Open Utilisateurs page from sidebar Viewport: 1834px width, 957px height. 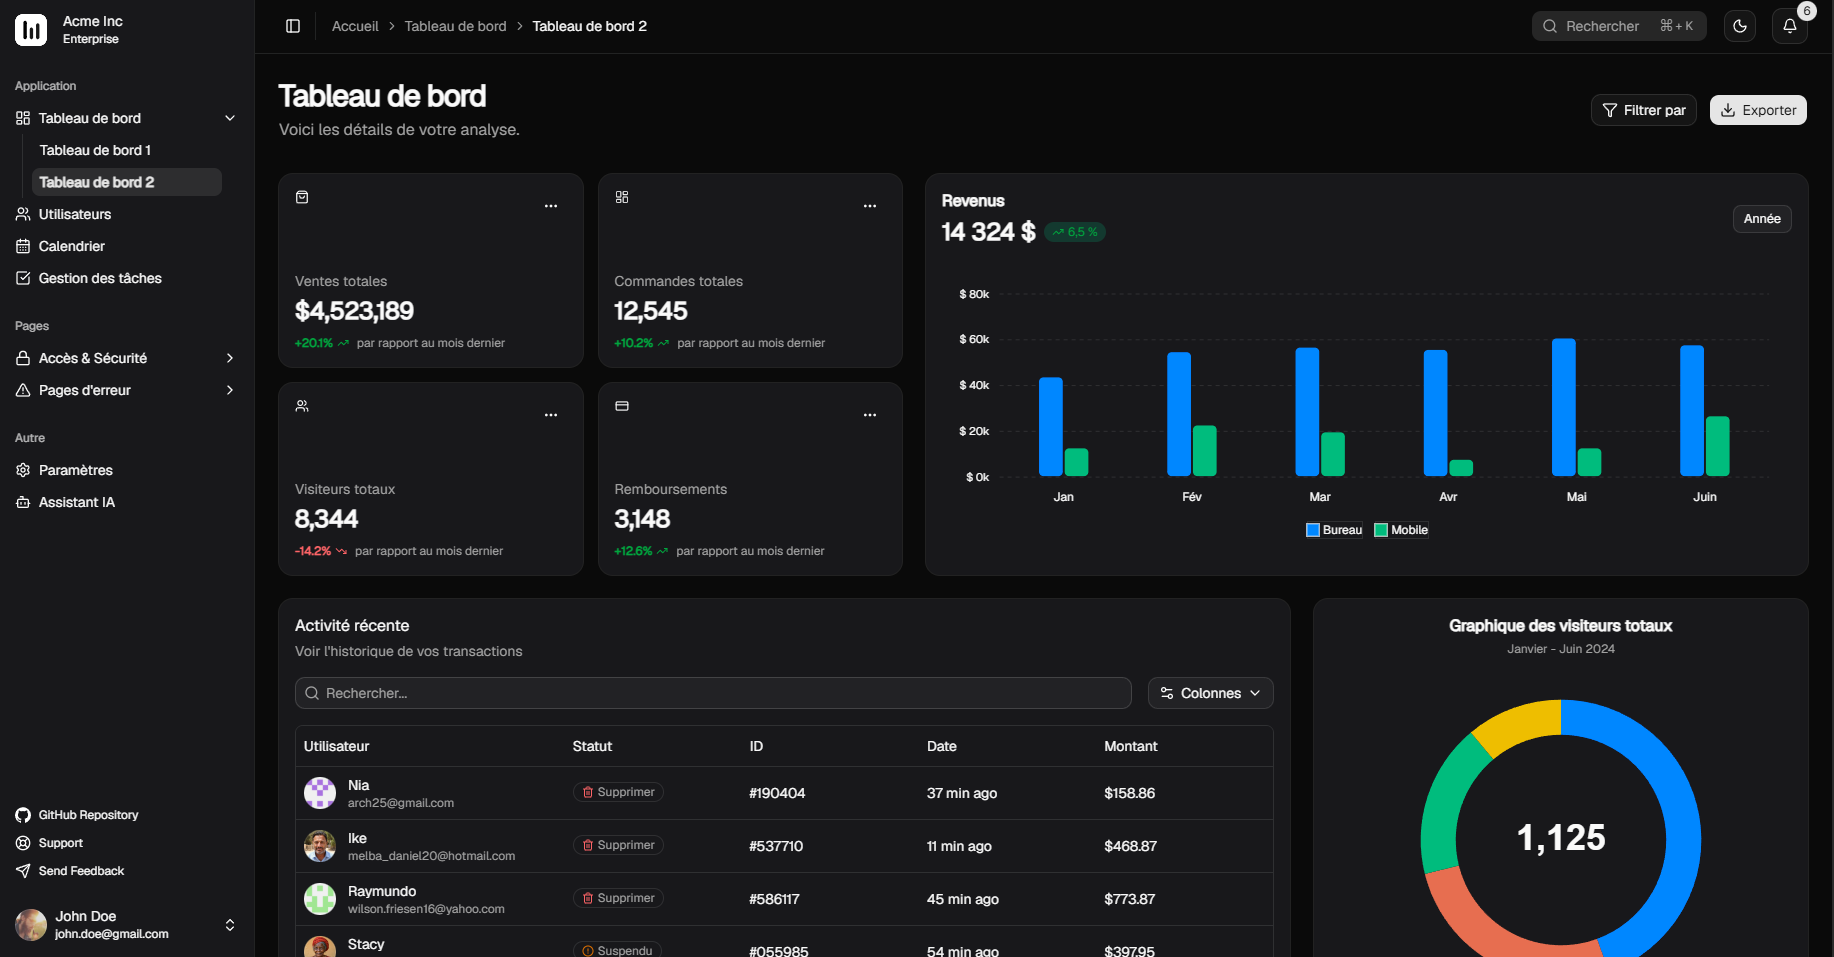click(126, 214)
